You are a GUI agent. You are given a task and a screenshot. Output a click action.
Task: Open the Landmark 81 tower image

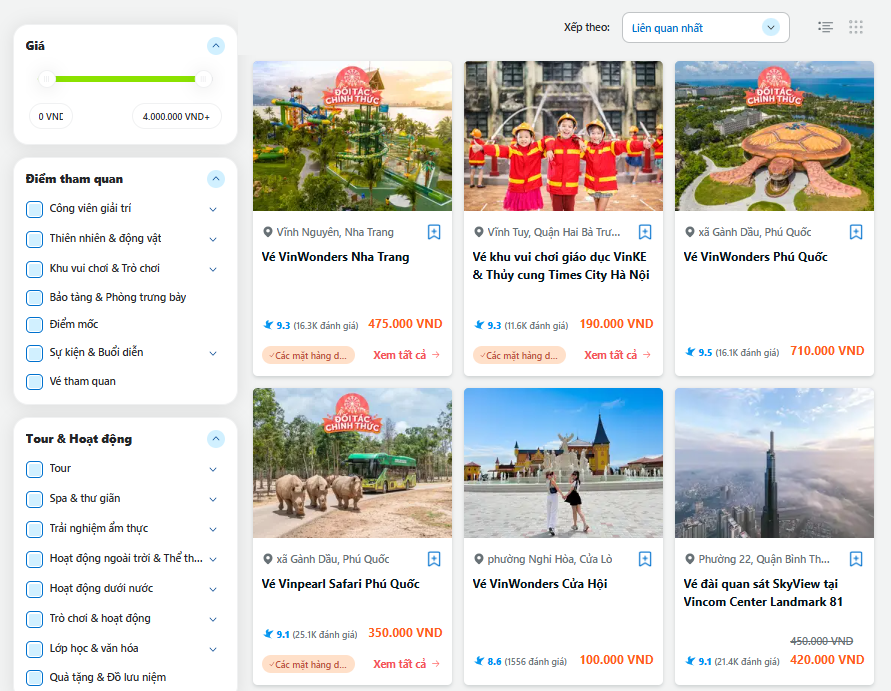point(775,463)
